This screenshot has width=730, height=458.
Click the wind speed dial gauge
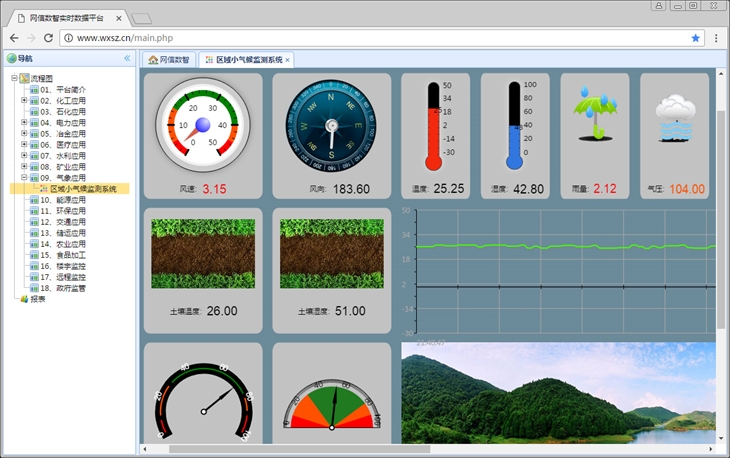point(203,125)
